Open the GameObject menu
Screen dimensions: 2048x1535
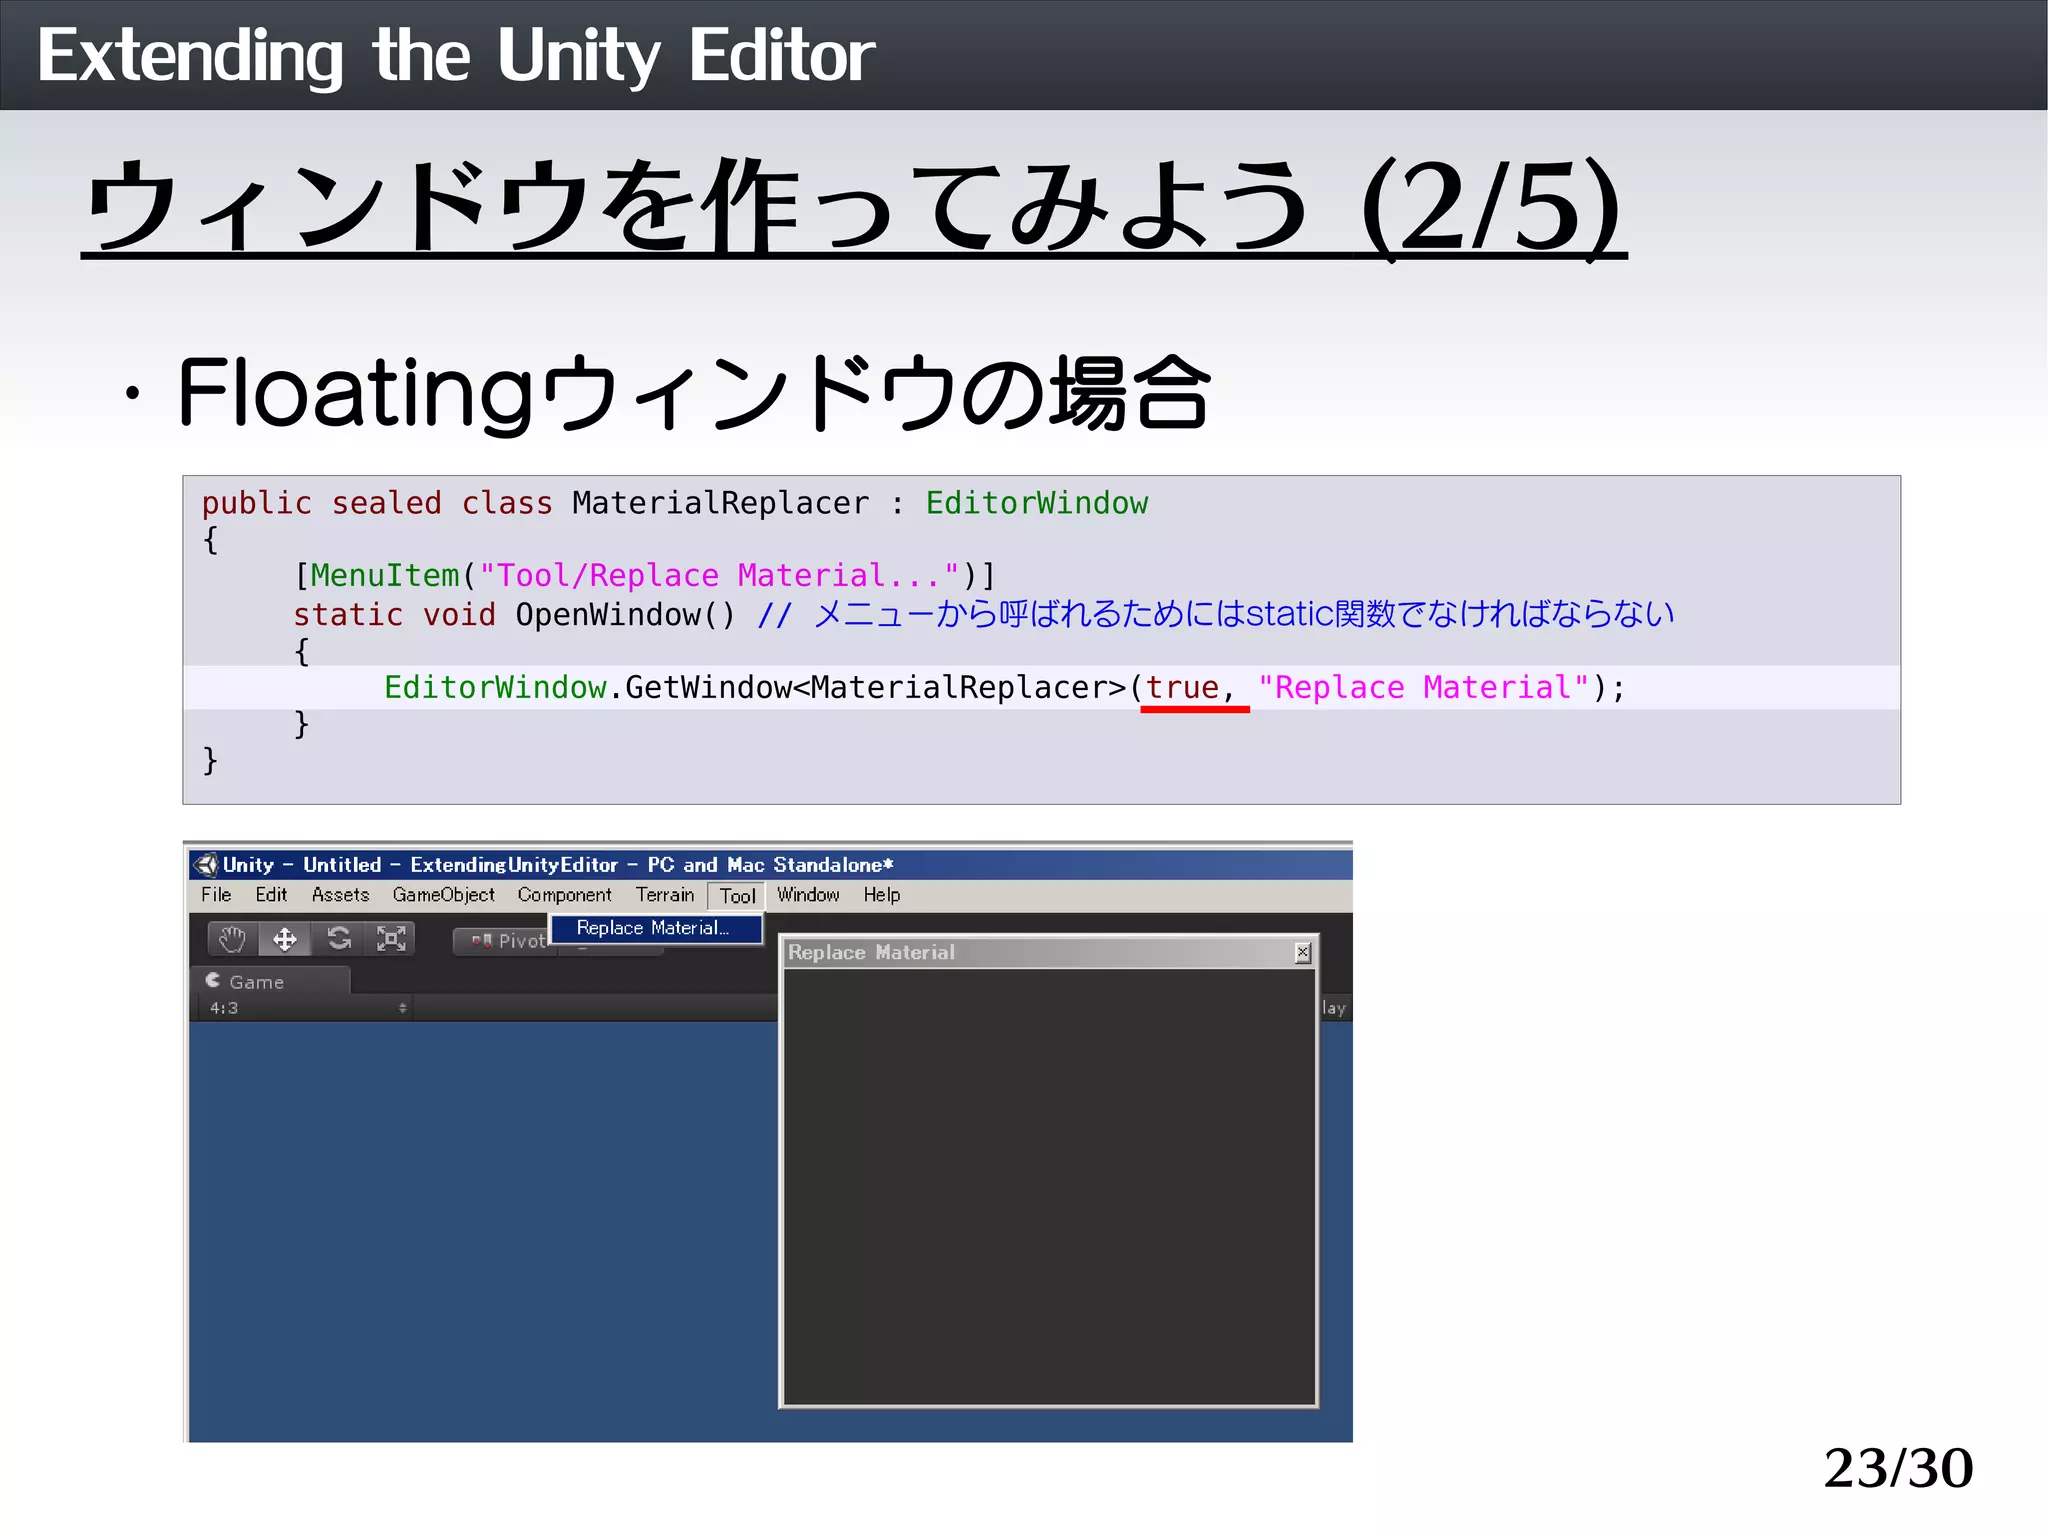pos(443,895)
